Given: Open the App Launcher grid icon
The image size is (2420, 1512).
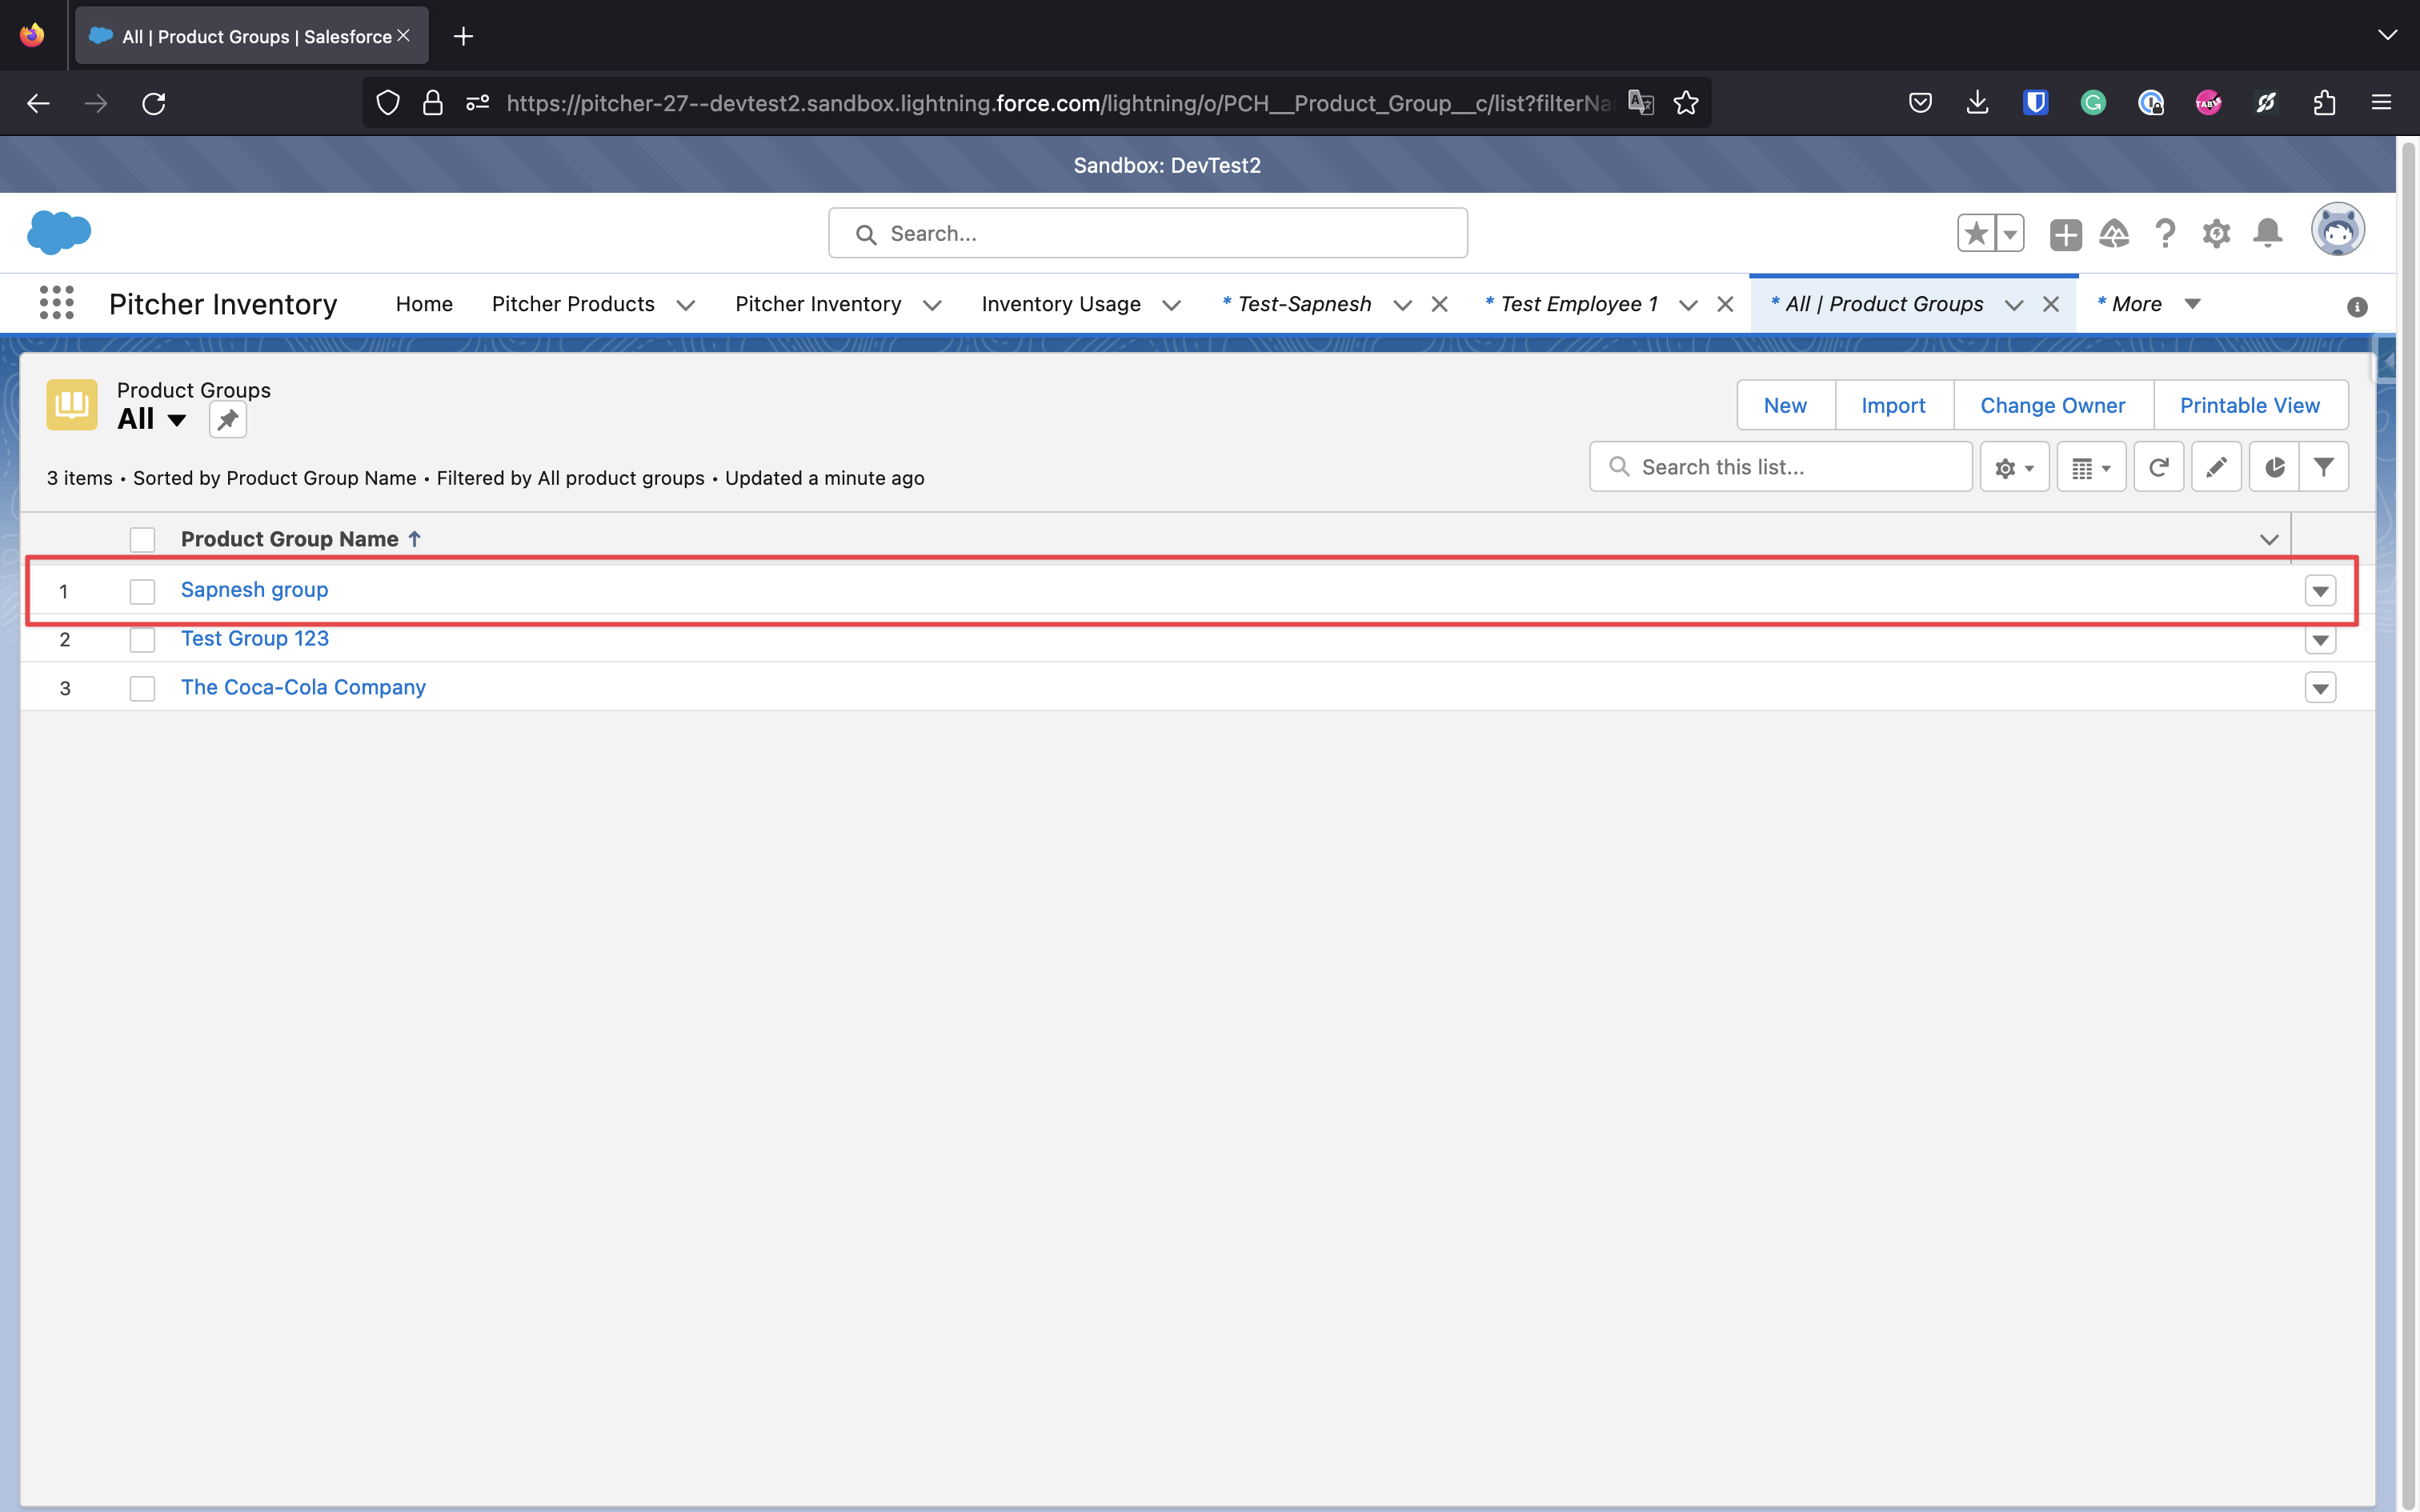Looking at the screenshot, I should [56, 303].
